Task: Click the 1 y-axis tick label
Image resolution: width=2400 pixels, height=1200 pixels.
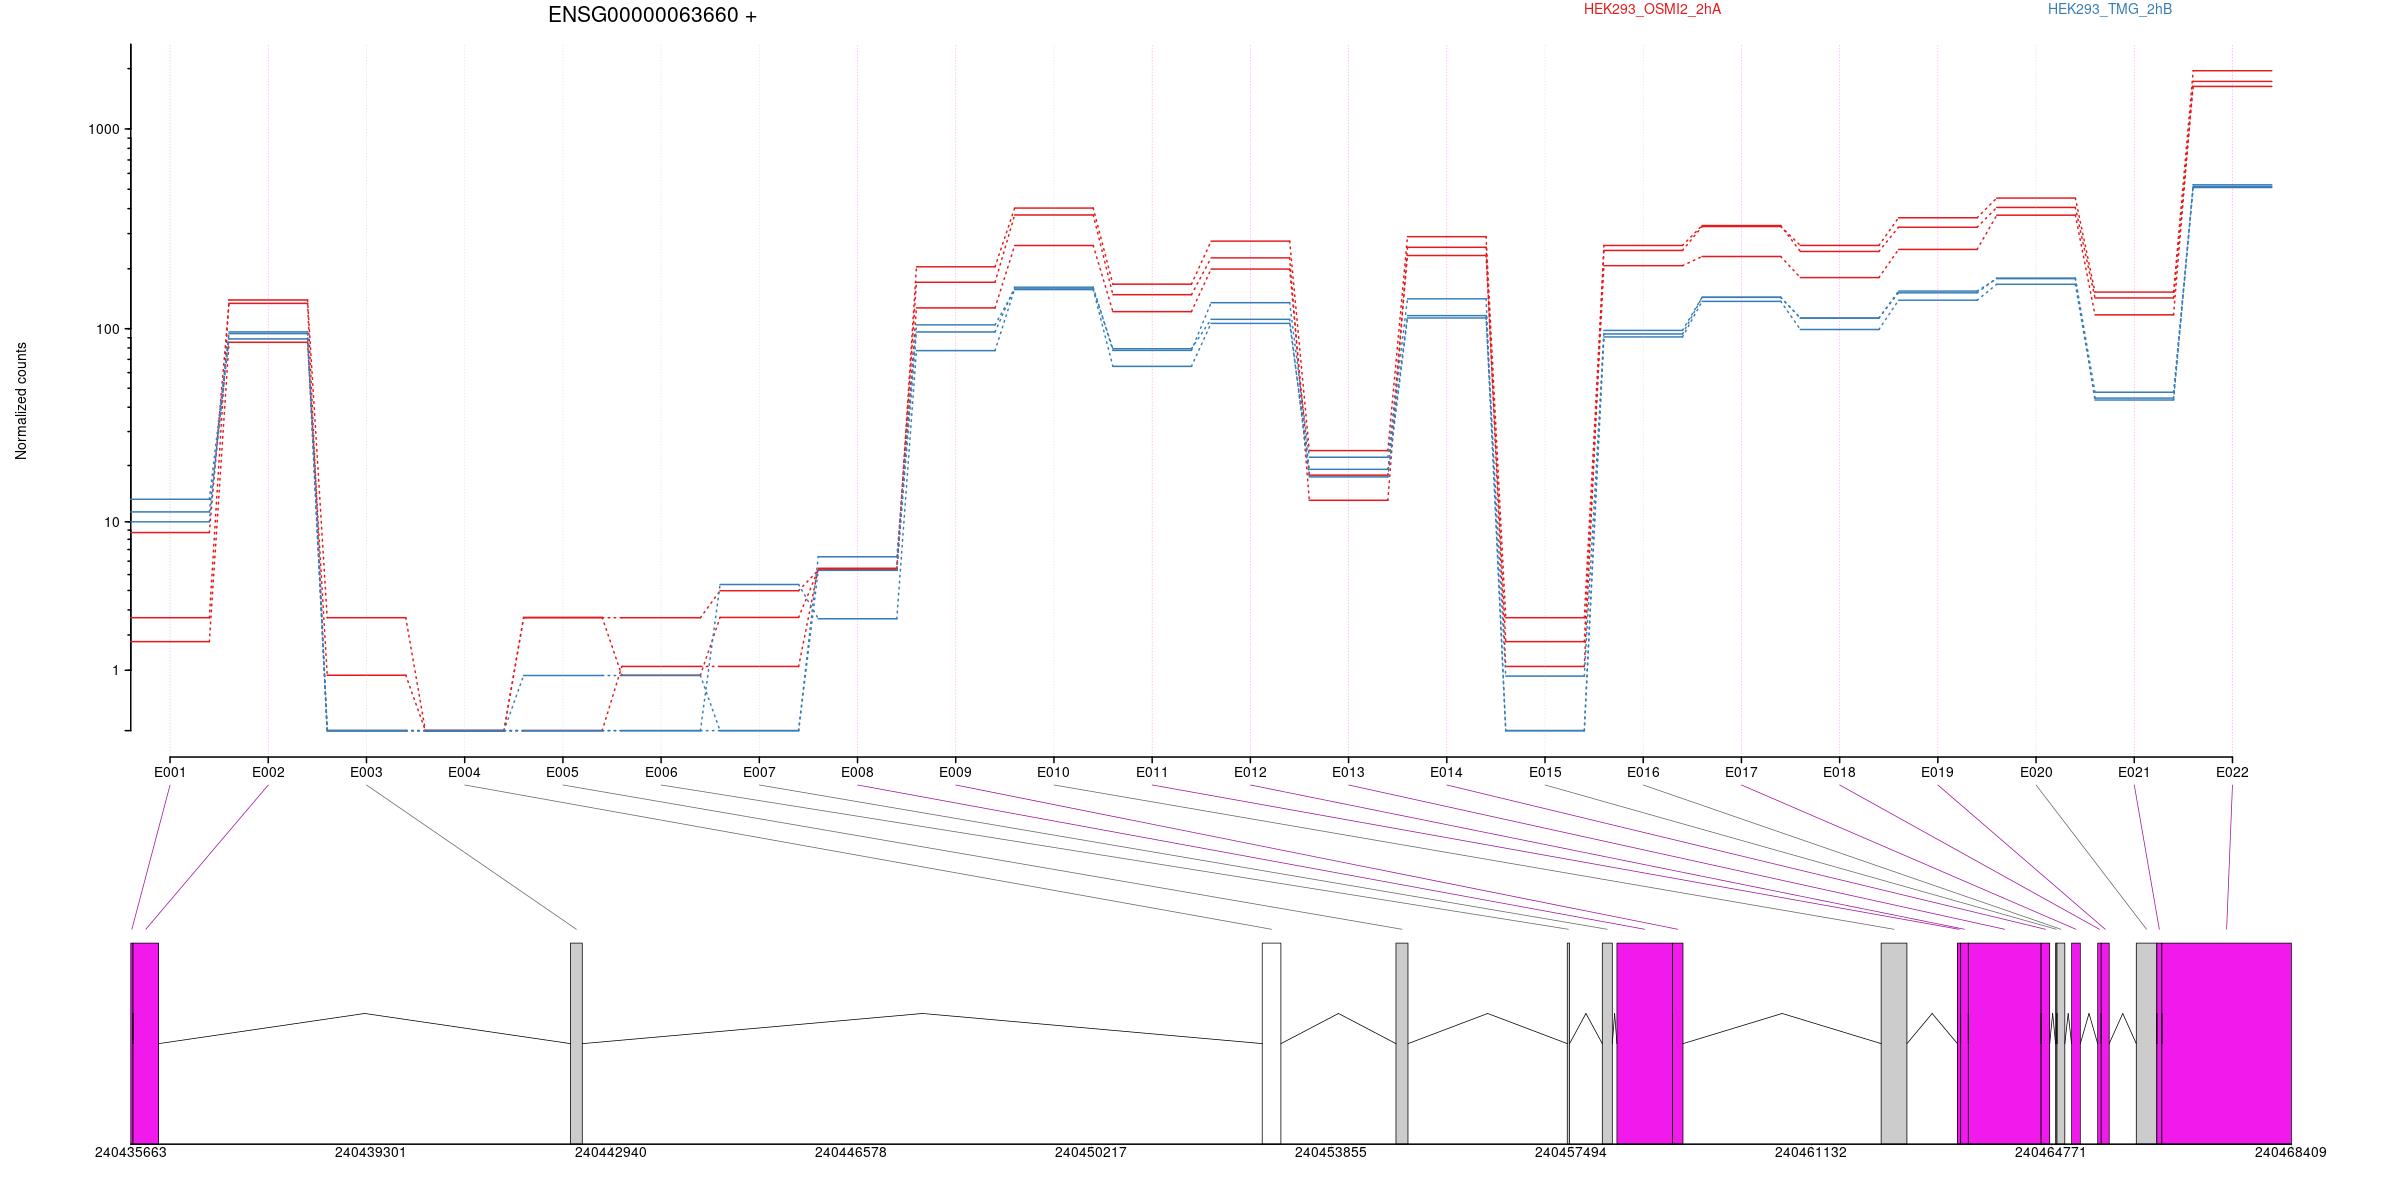Action: pos(116,670)
